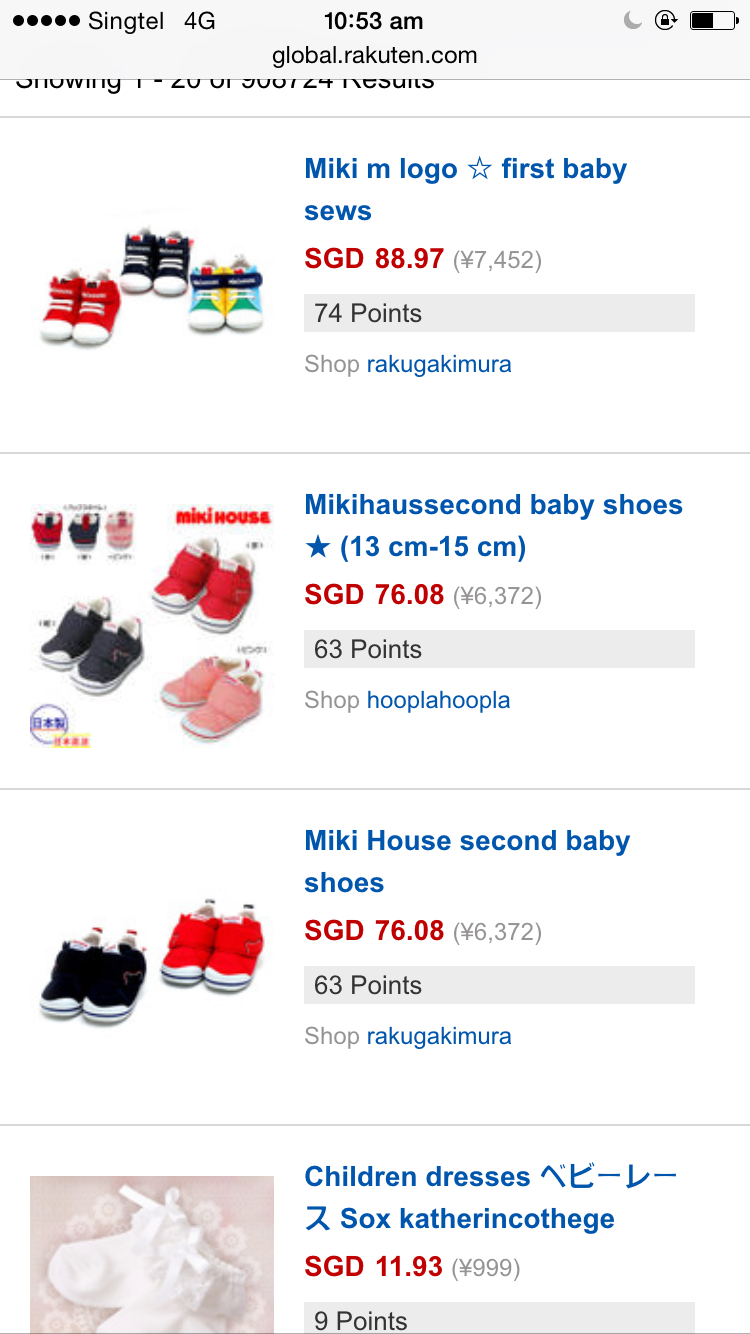Viewport: 750px width, 1334px height.
Task: Tap the white lace socks thumbnail
Action: (x=152, y=1254)
